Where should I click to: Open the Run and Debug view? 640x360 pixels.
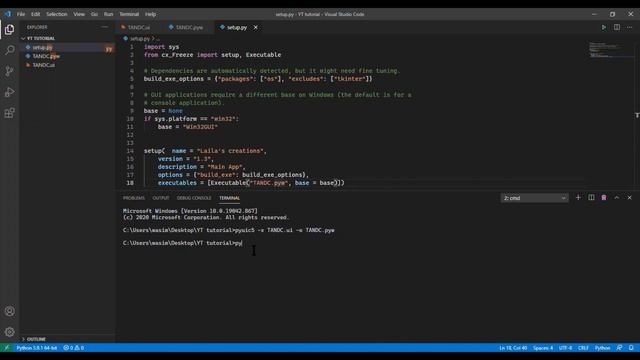click(9, 92)
